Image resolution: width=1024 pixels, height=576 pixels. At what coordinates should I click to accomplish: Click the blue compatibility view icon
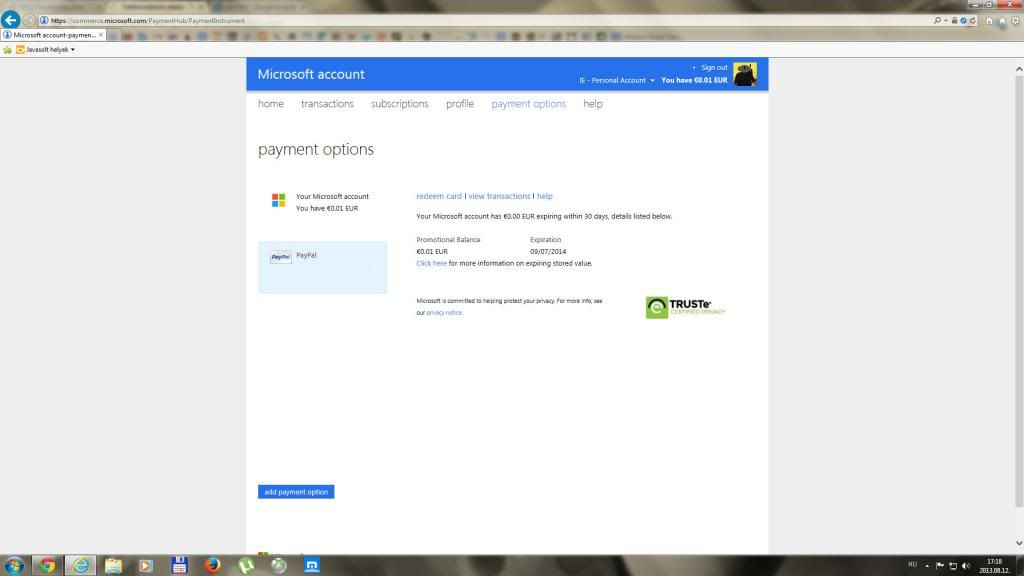tap(963, 20)
